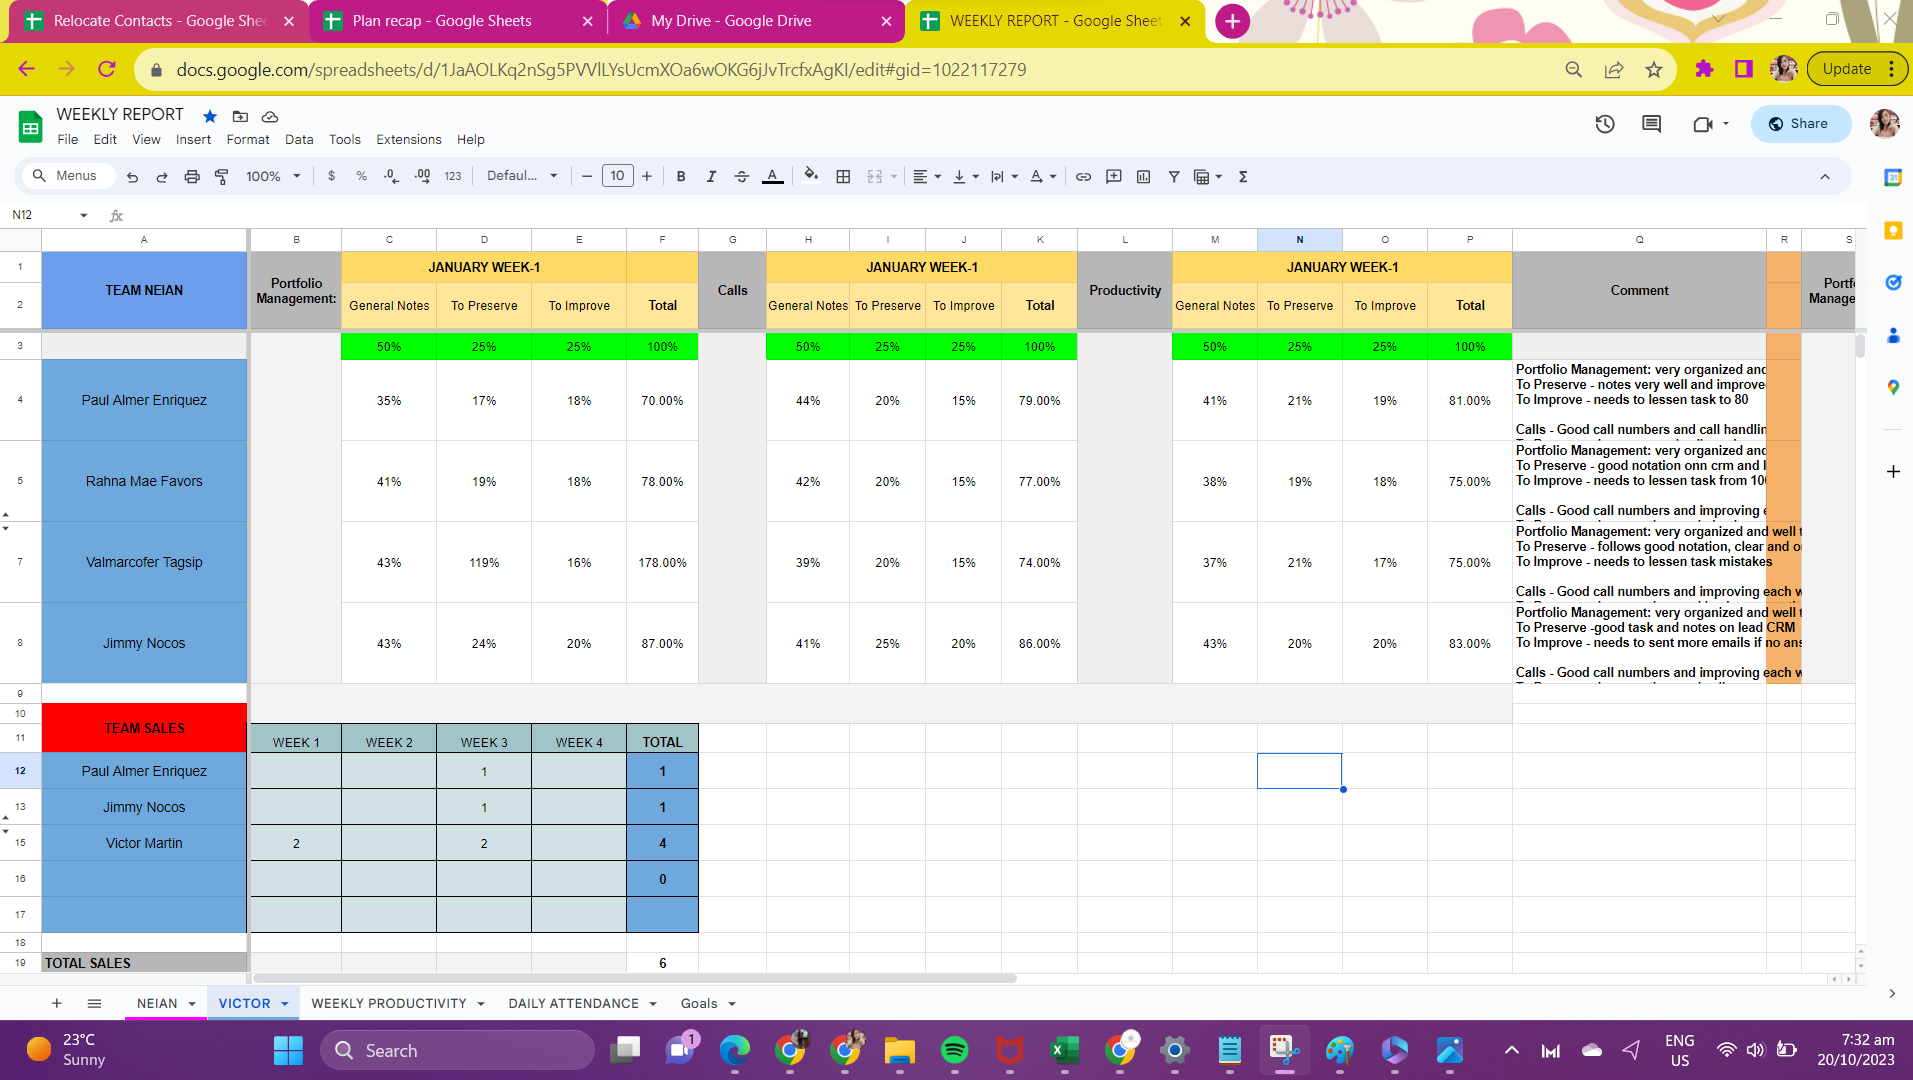Apply percent format to the cell
The width and height of the screenshot is (1913, 1080).
[x=361, y=176]
